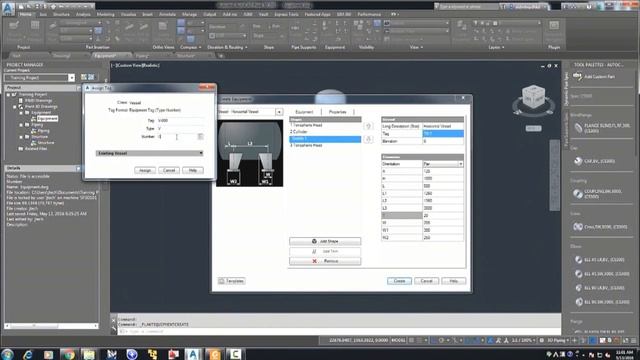Open Help in the Assign Tag dialog

point(193,170)
